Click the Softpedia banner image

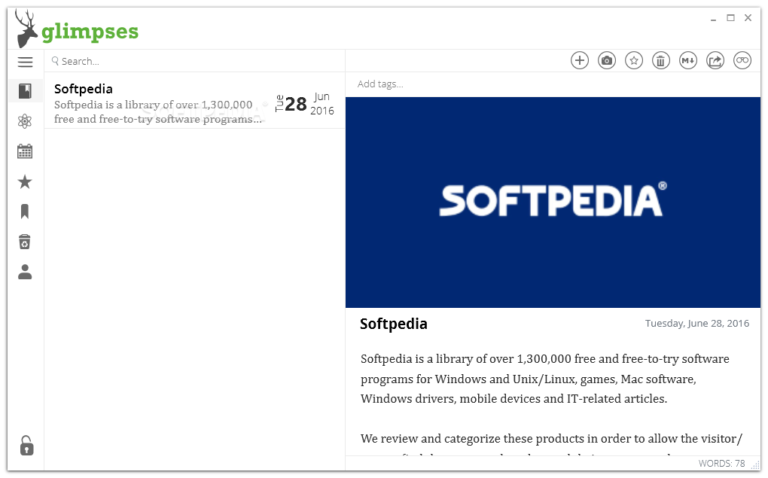[x=552, y=201]
